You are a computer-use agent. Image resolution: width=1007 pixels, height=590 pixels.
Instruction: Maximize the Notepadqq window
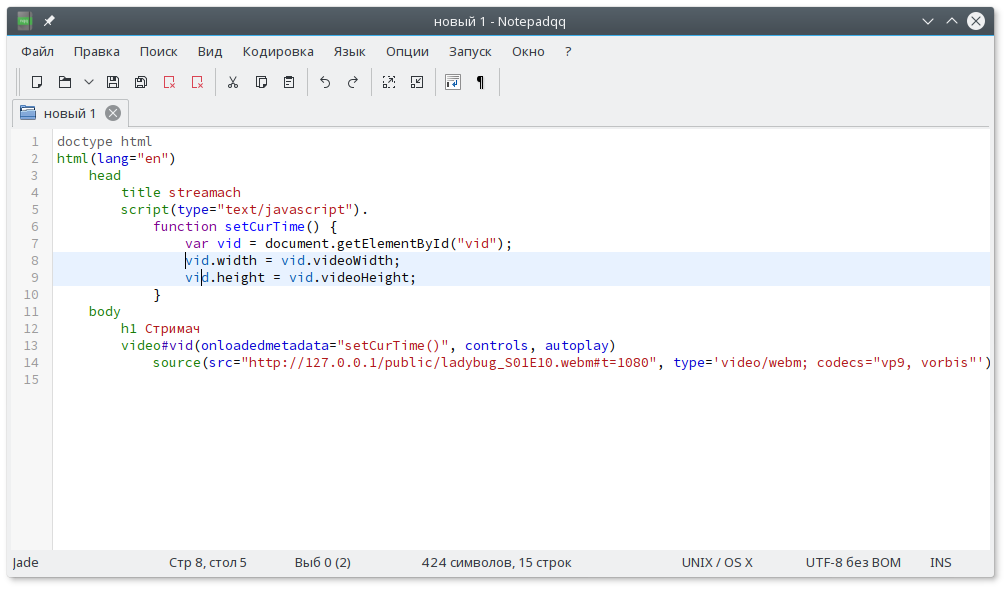point(952,21)
